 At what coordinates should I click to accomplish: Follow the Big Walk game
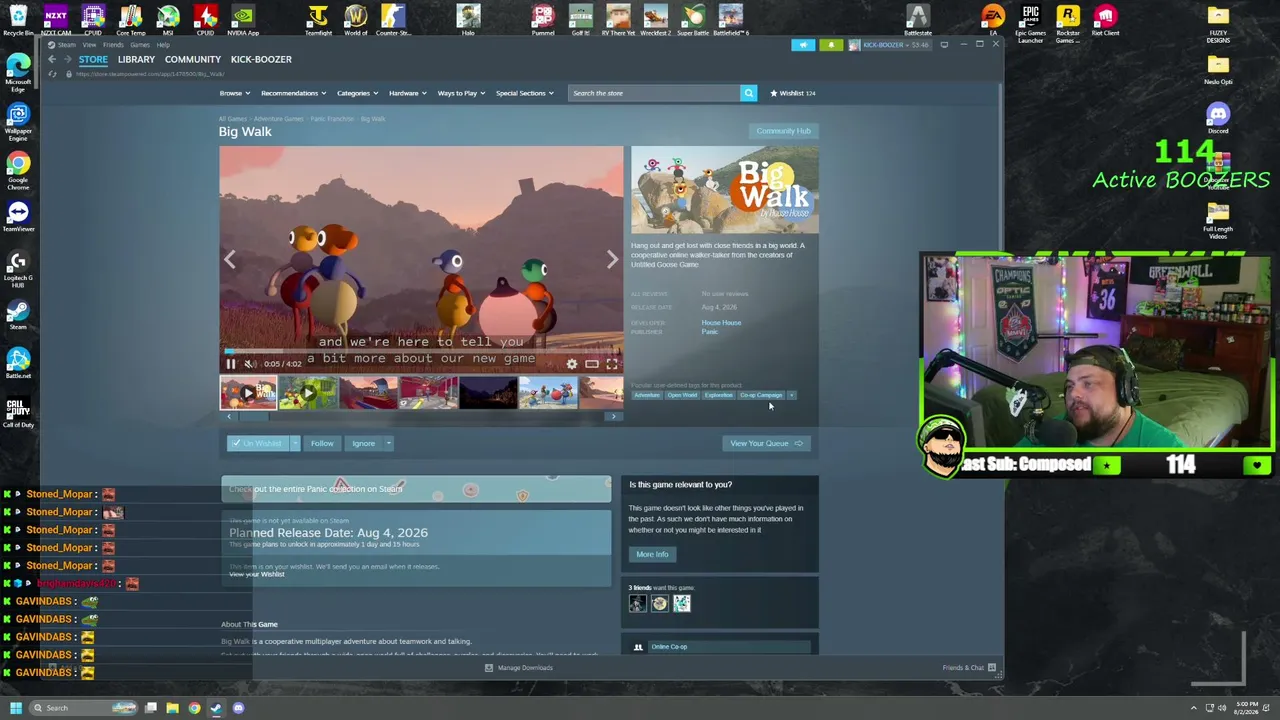point(322,443)
